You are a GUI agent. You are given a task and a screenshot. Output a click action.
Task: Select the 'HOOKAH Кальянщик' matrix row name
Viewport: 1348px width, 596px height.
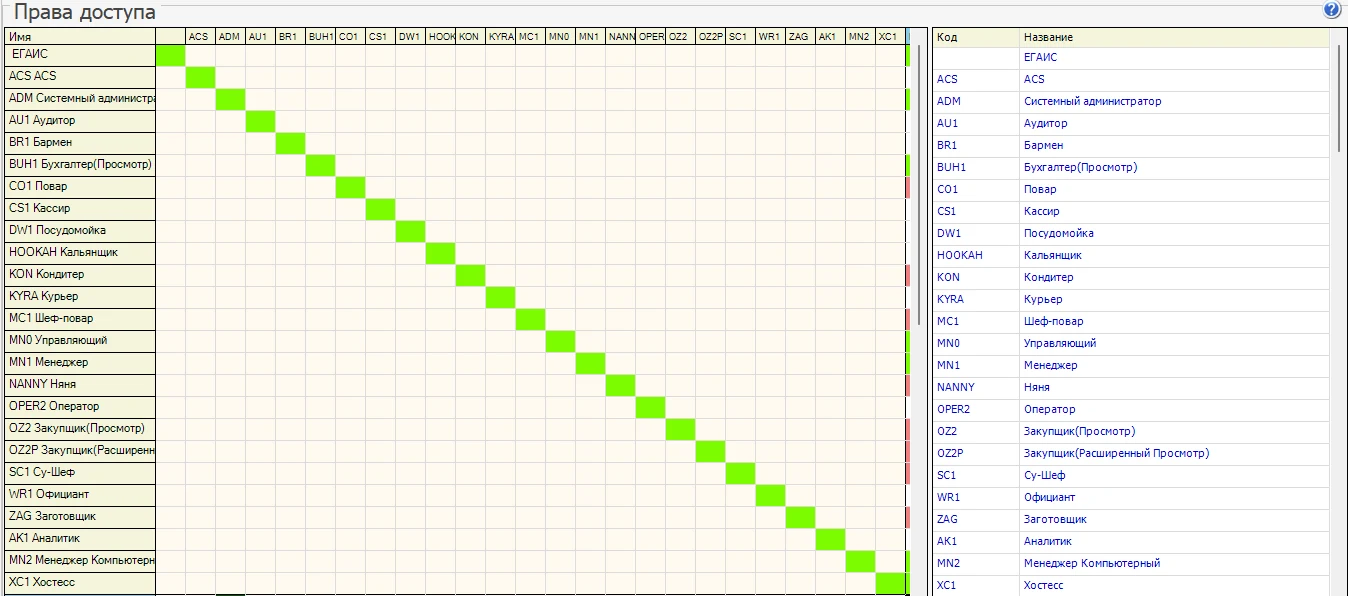[x=80, y=254]
